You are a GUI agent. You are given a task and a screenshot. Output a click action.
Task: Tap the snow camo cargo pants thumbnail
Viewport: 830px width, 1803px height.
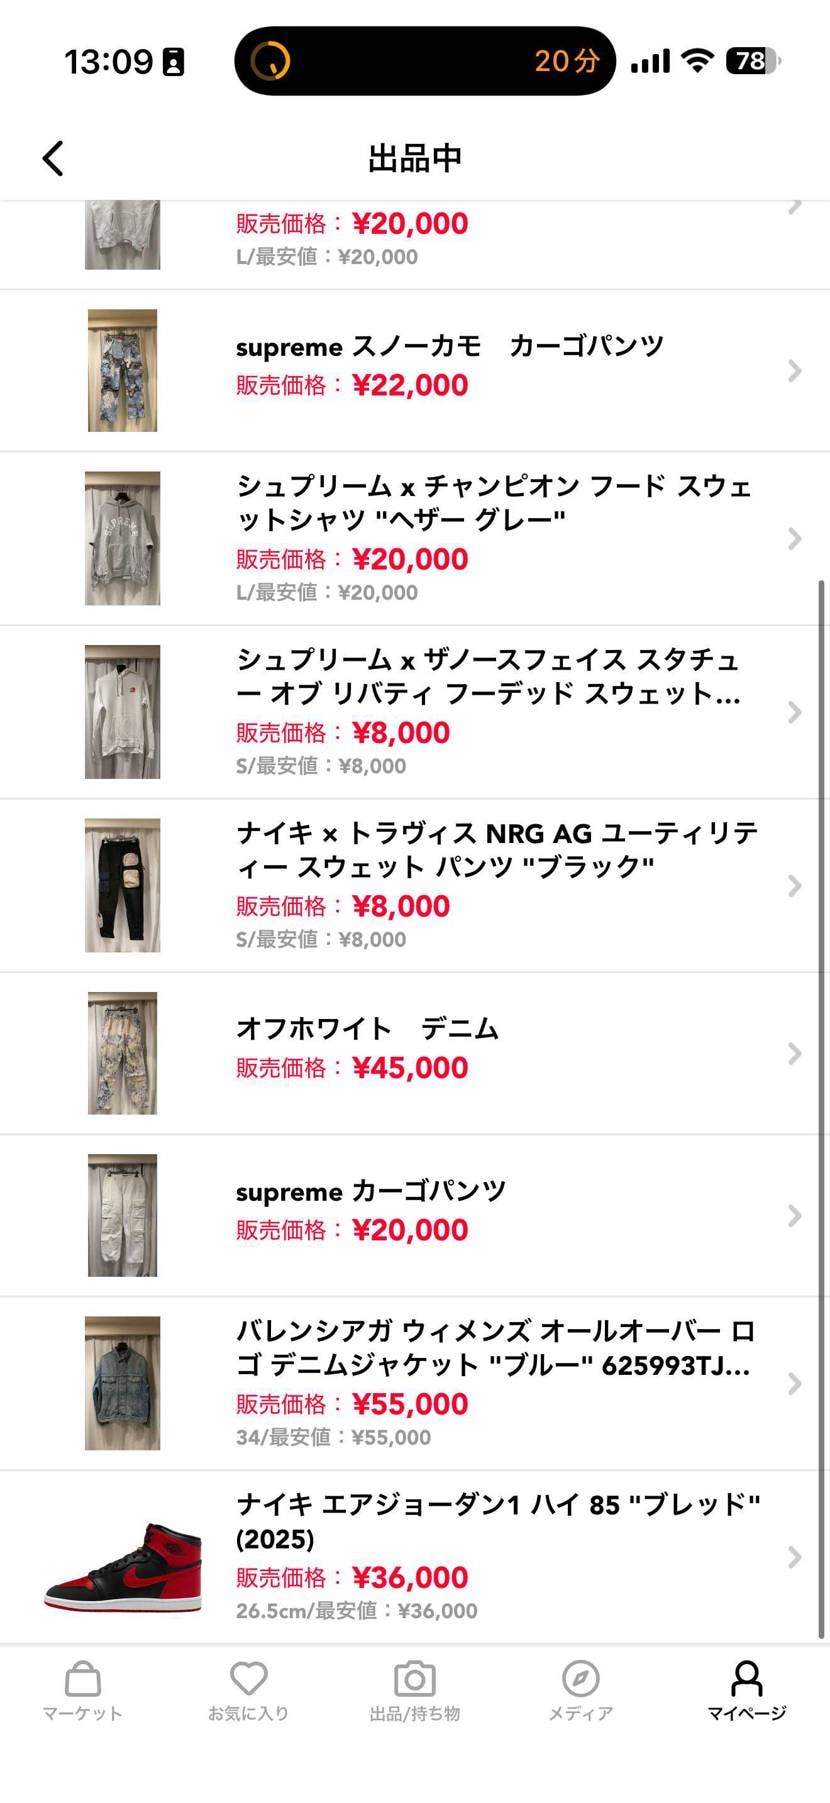pos(122,371)
